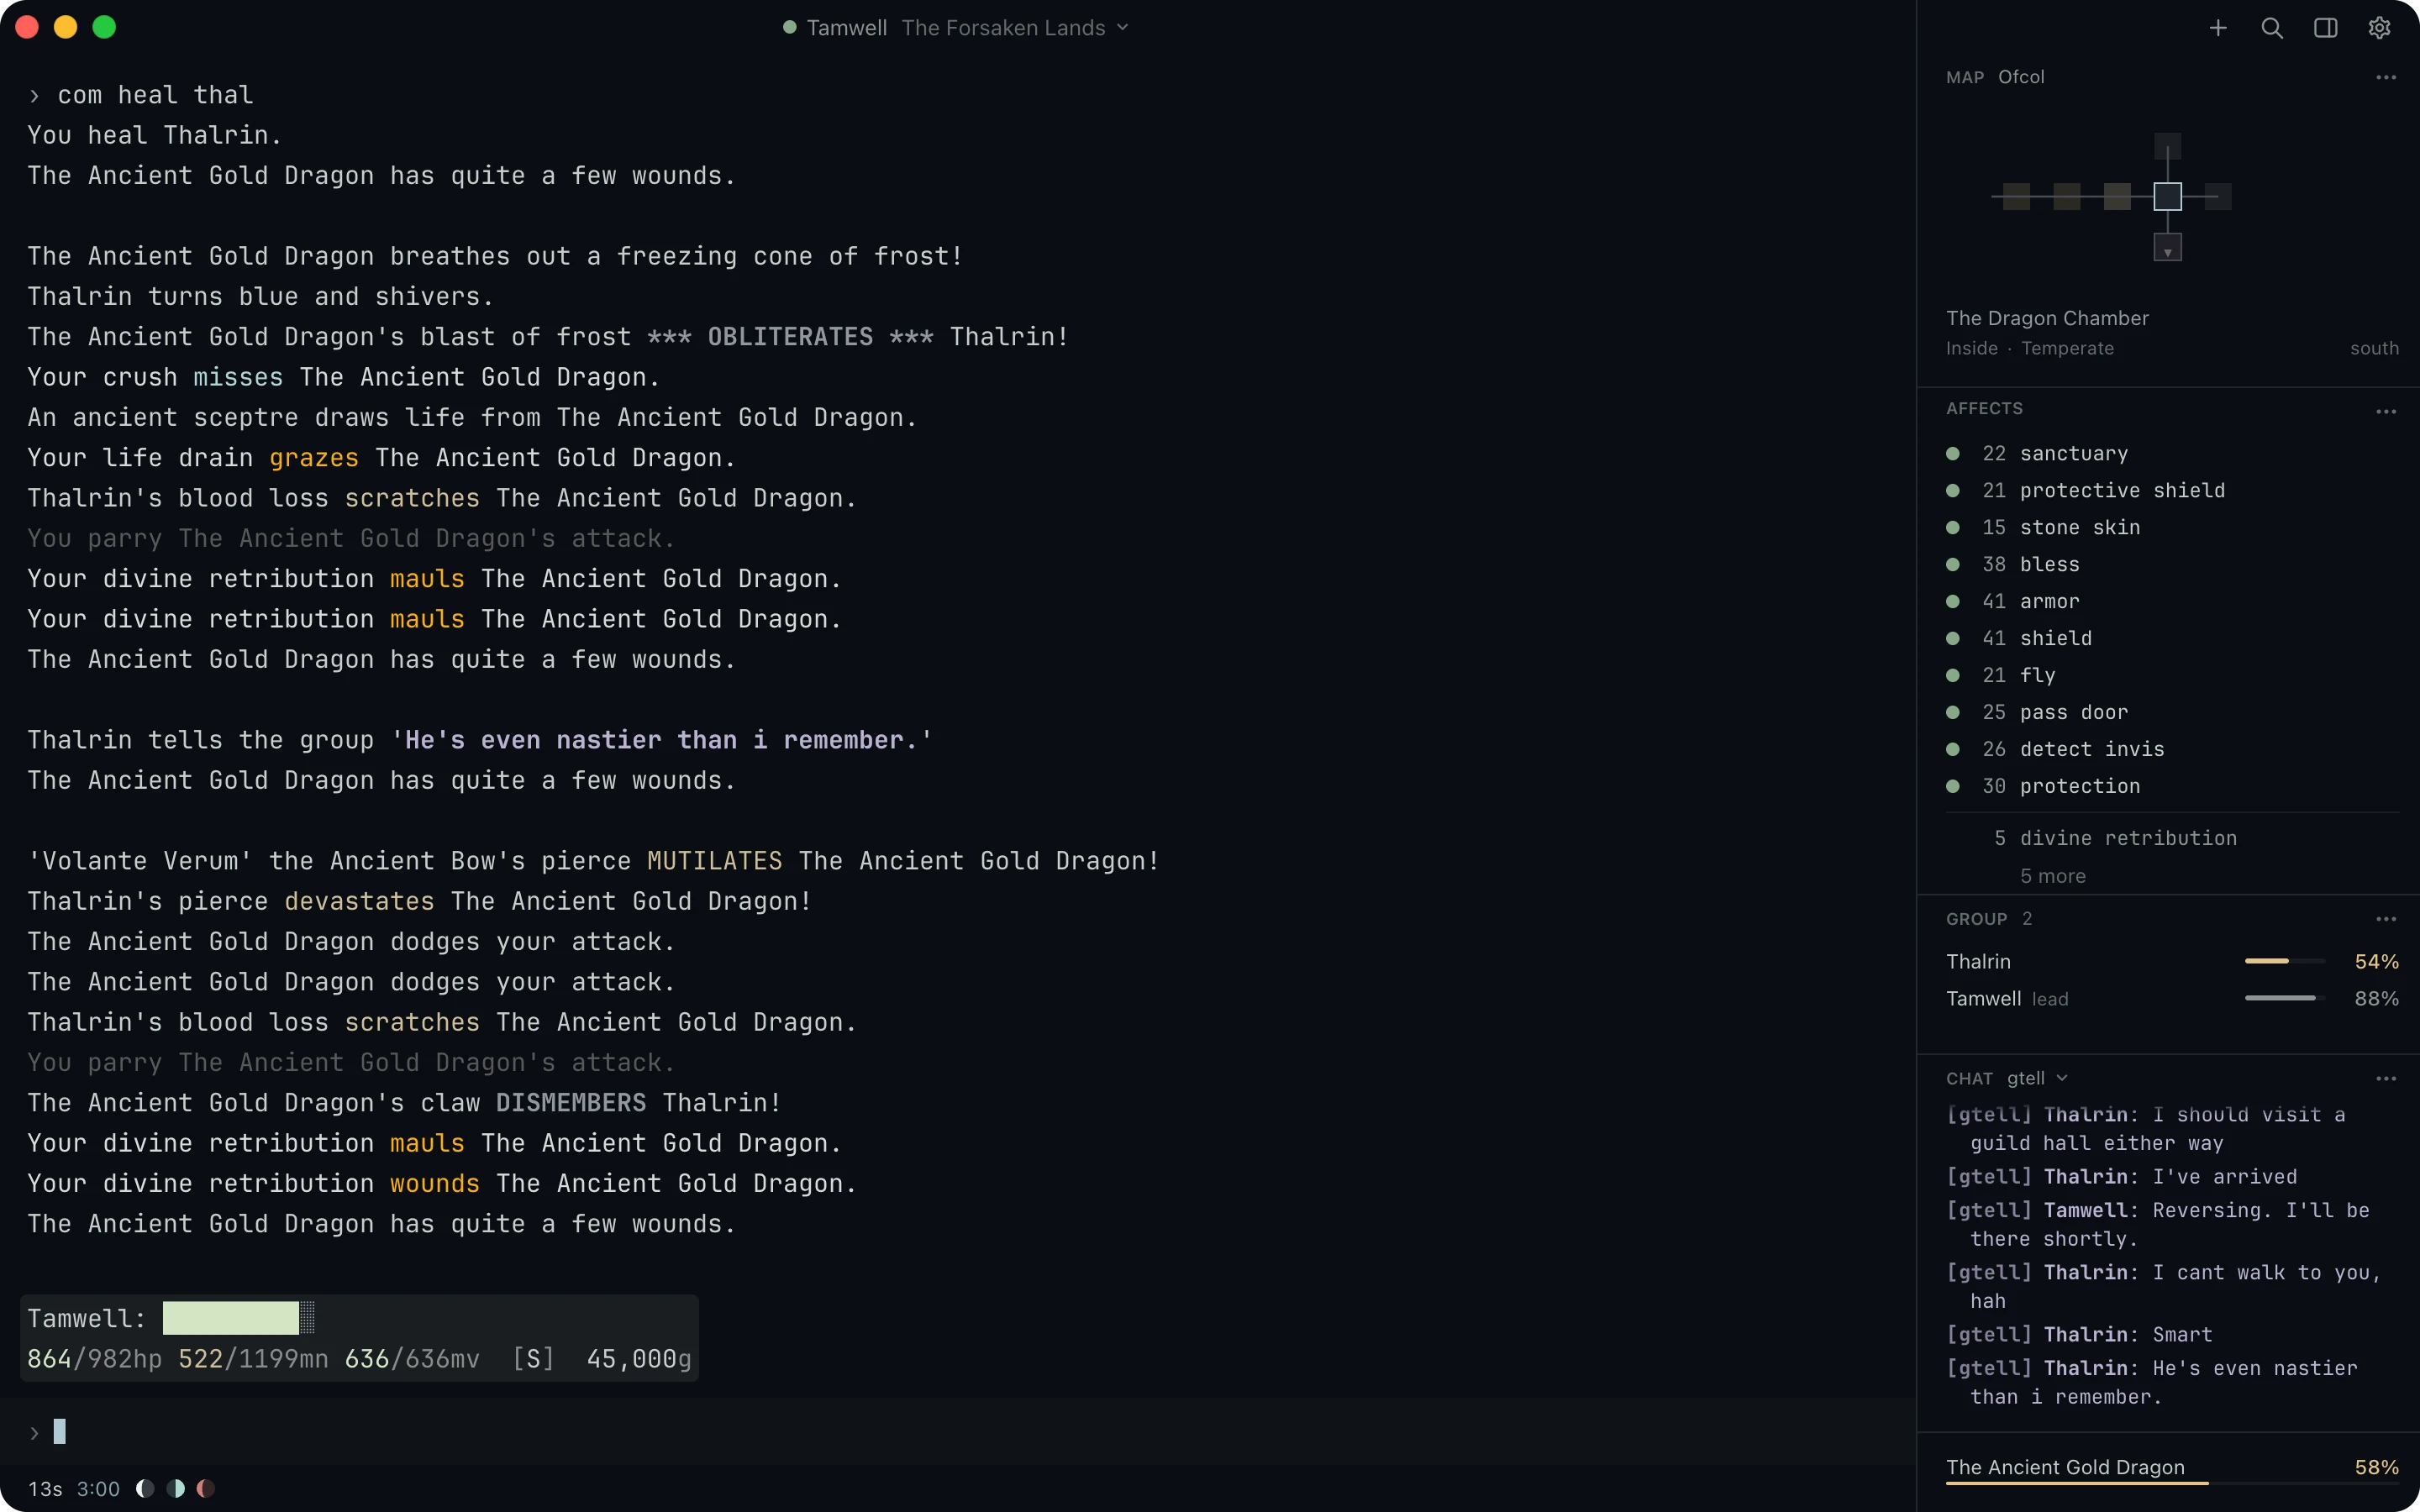Click the white crescent moon phase icon
Viewport: 2420px width, 1512px height.
click(x=145, y=1488)
